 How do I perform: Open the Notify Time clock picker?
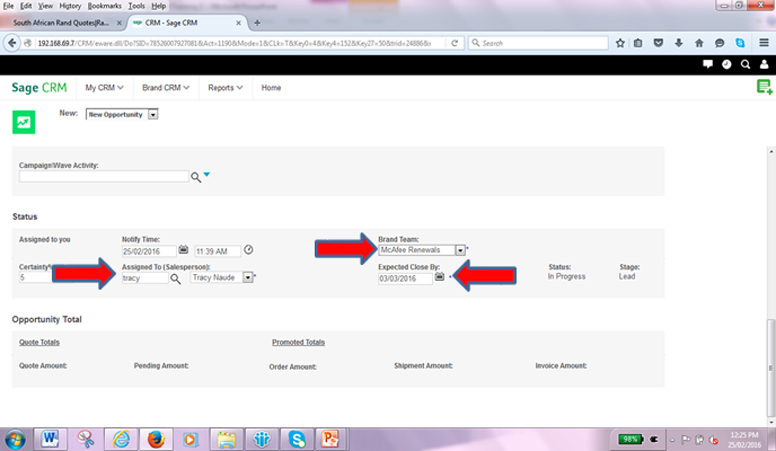248,250
